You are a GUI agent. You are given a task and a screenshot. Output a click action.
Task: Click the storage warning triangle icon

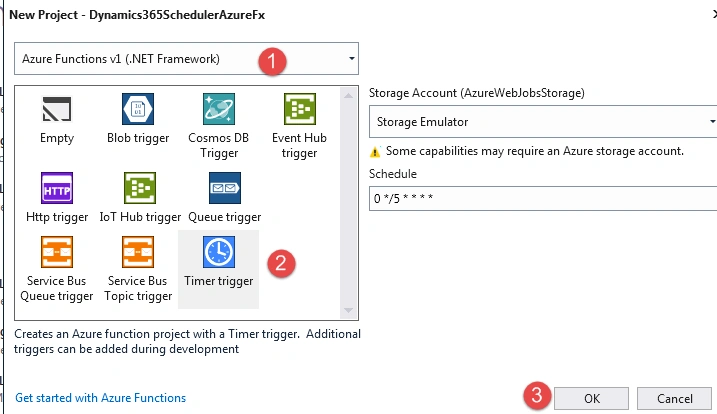(x=375, y=152)
